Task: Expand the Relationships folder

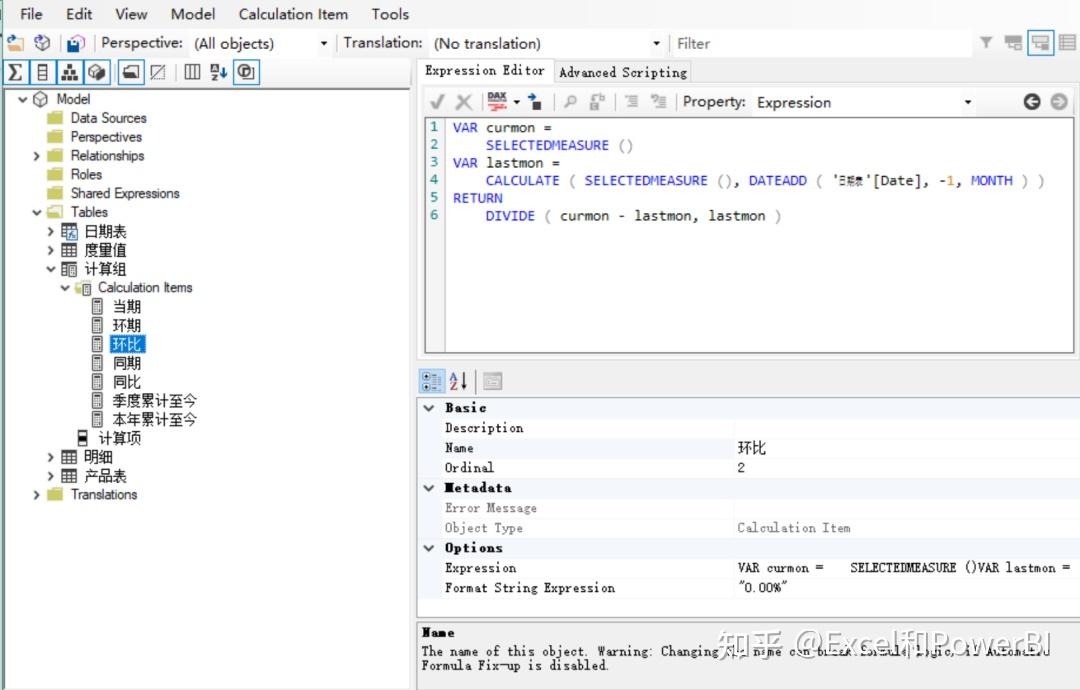Action: click(x=37, y=156)
